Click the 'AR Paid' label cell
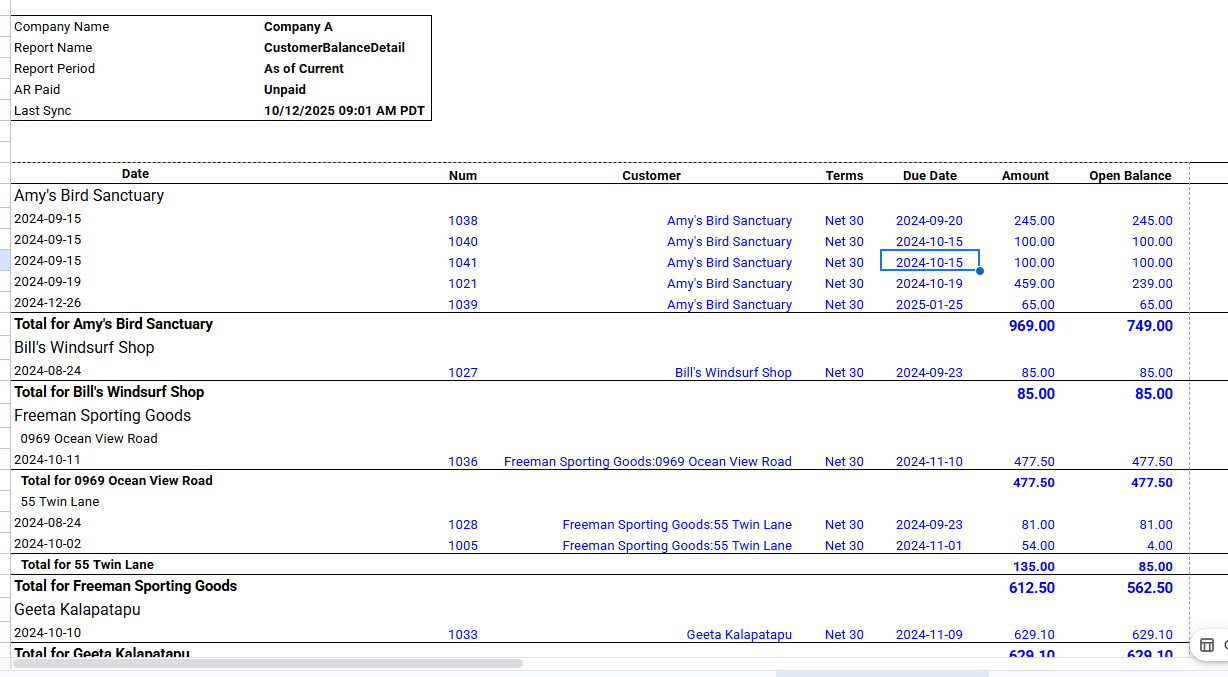Viewport: 1228px width, 677px height. 37,90
